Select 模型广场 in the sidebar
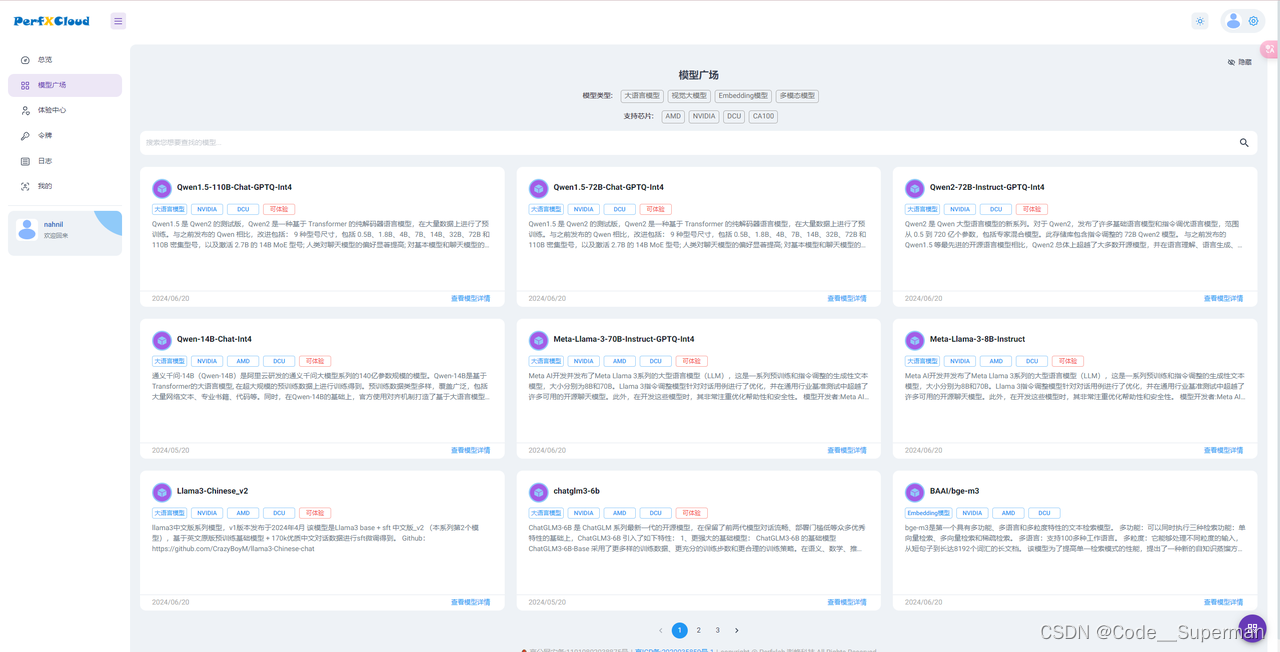1280x652 pixels. coord(65,85)
